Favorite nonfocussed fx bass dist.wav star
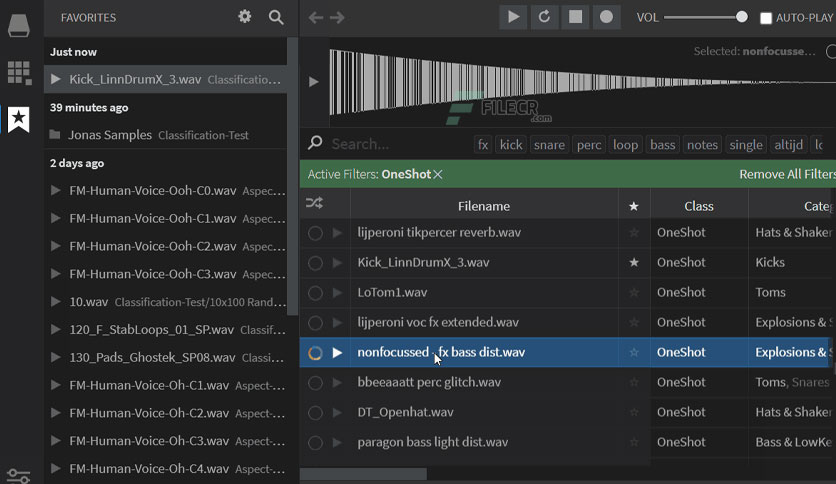This screenshot has height=484, width=836. (633, 352)
